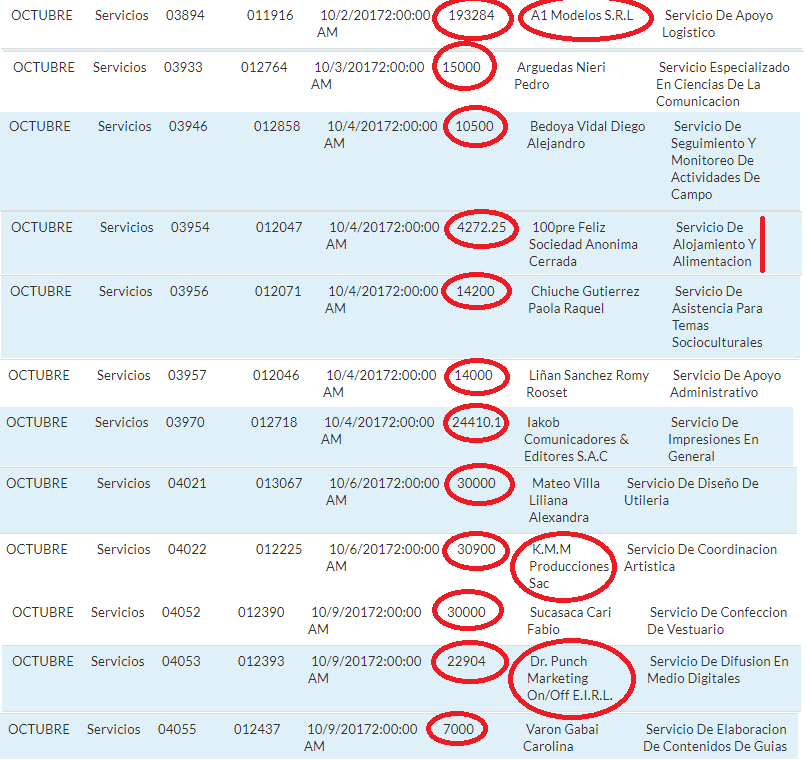Screen dimensions: 807x760
Task: Click order number 03956
Action: [189, 292]
